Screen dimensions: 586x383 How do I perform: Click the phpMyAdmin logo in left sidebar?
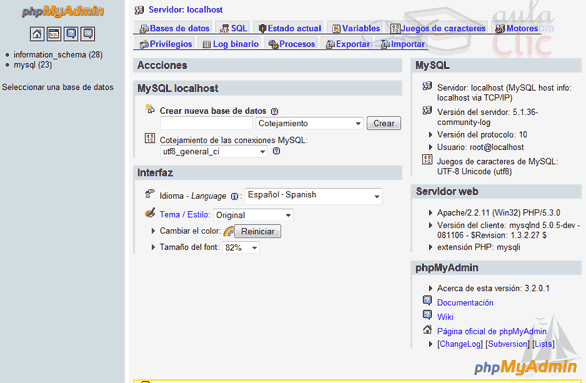pyautogui.click(x=62, y=11)
